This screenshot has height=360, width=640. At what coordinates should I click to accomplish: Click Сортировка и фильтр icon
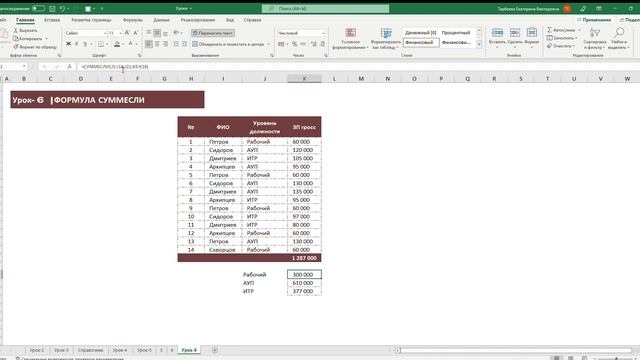[x=595, y=33]
